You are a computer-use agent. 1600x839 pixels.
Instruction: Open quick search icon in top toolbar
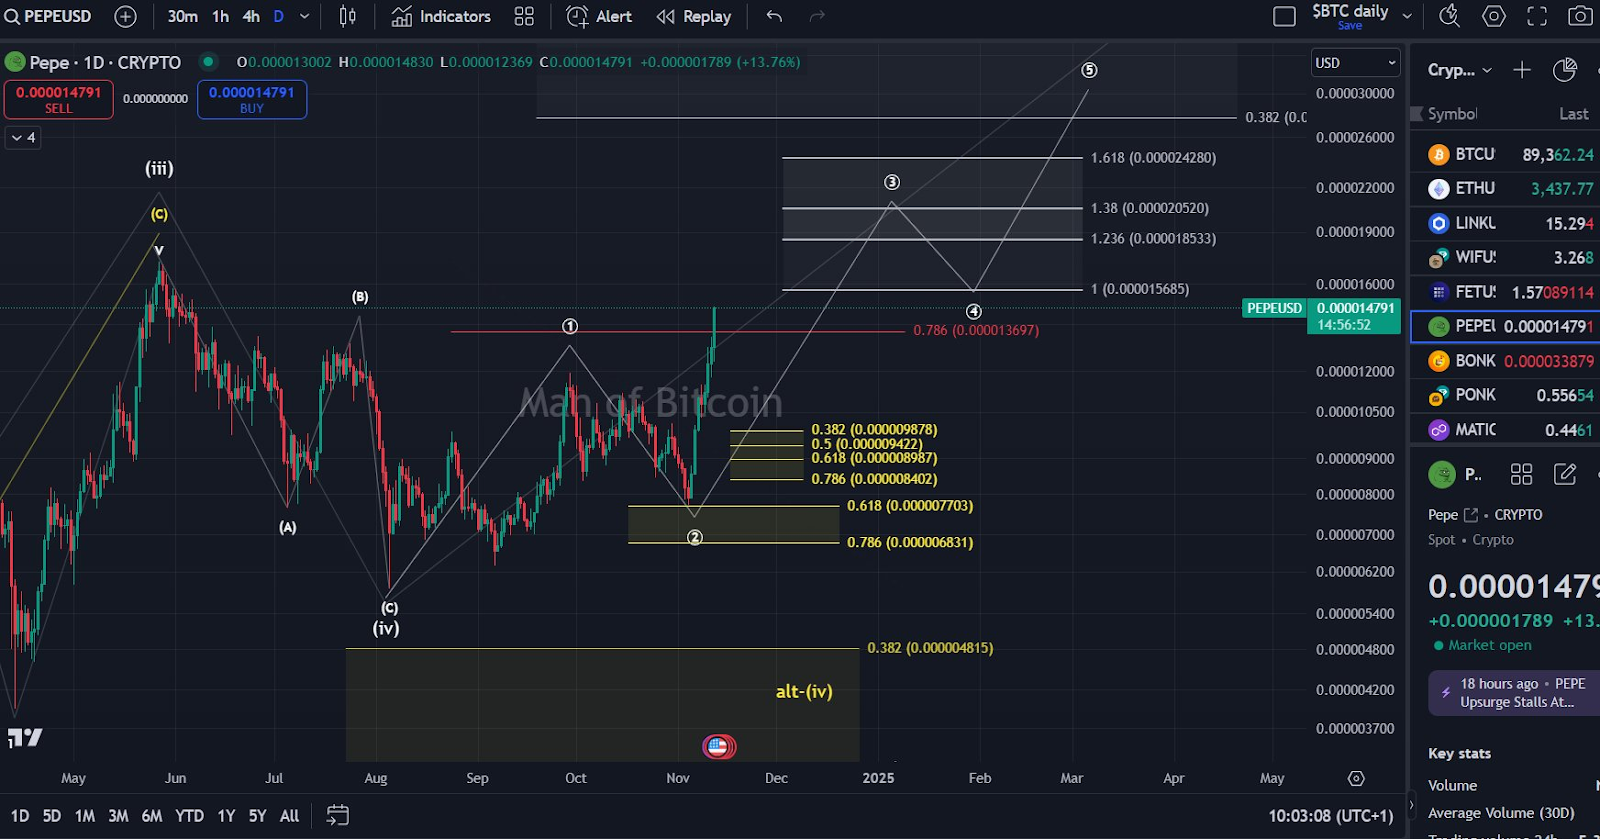1449,16
